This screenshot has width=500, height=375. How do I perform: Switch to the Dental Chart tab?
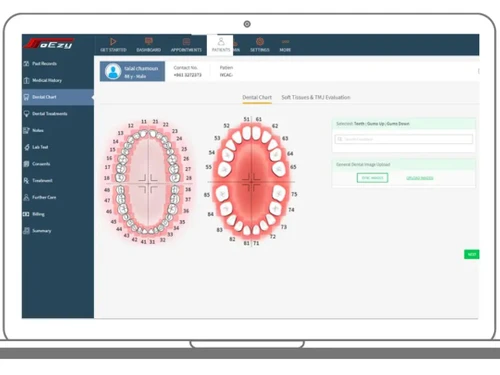[x=257, y=97]
